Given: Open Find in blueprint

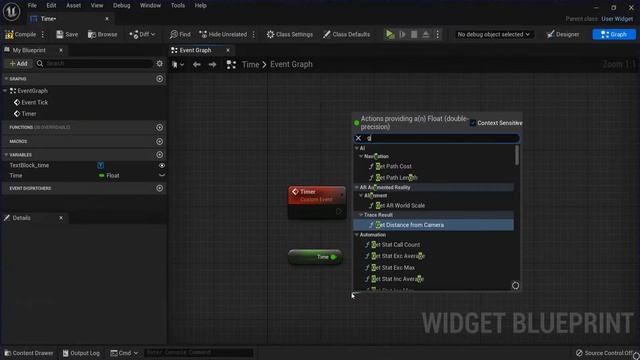Looking at the screenshot, I should coord(180,35).
